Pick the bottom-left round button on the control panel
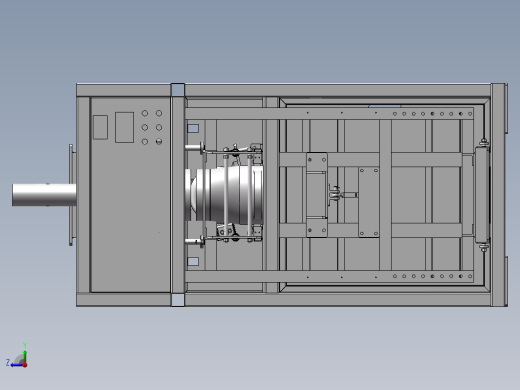520x390 pixels. (145, 142)
